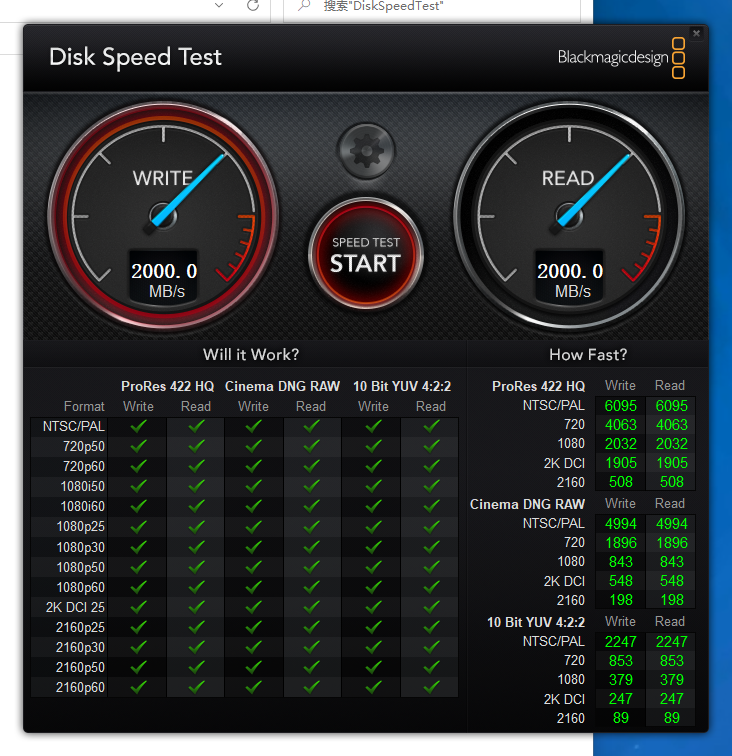Click the Blackmagicdesign logo
732x756 pixels.
621,58
